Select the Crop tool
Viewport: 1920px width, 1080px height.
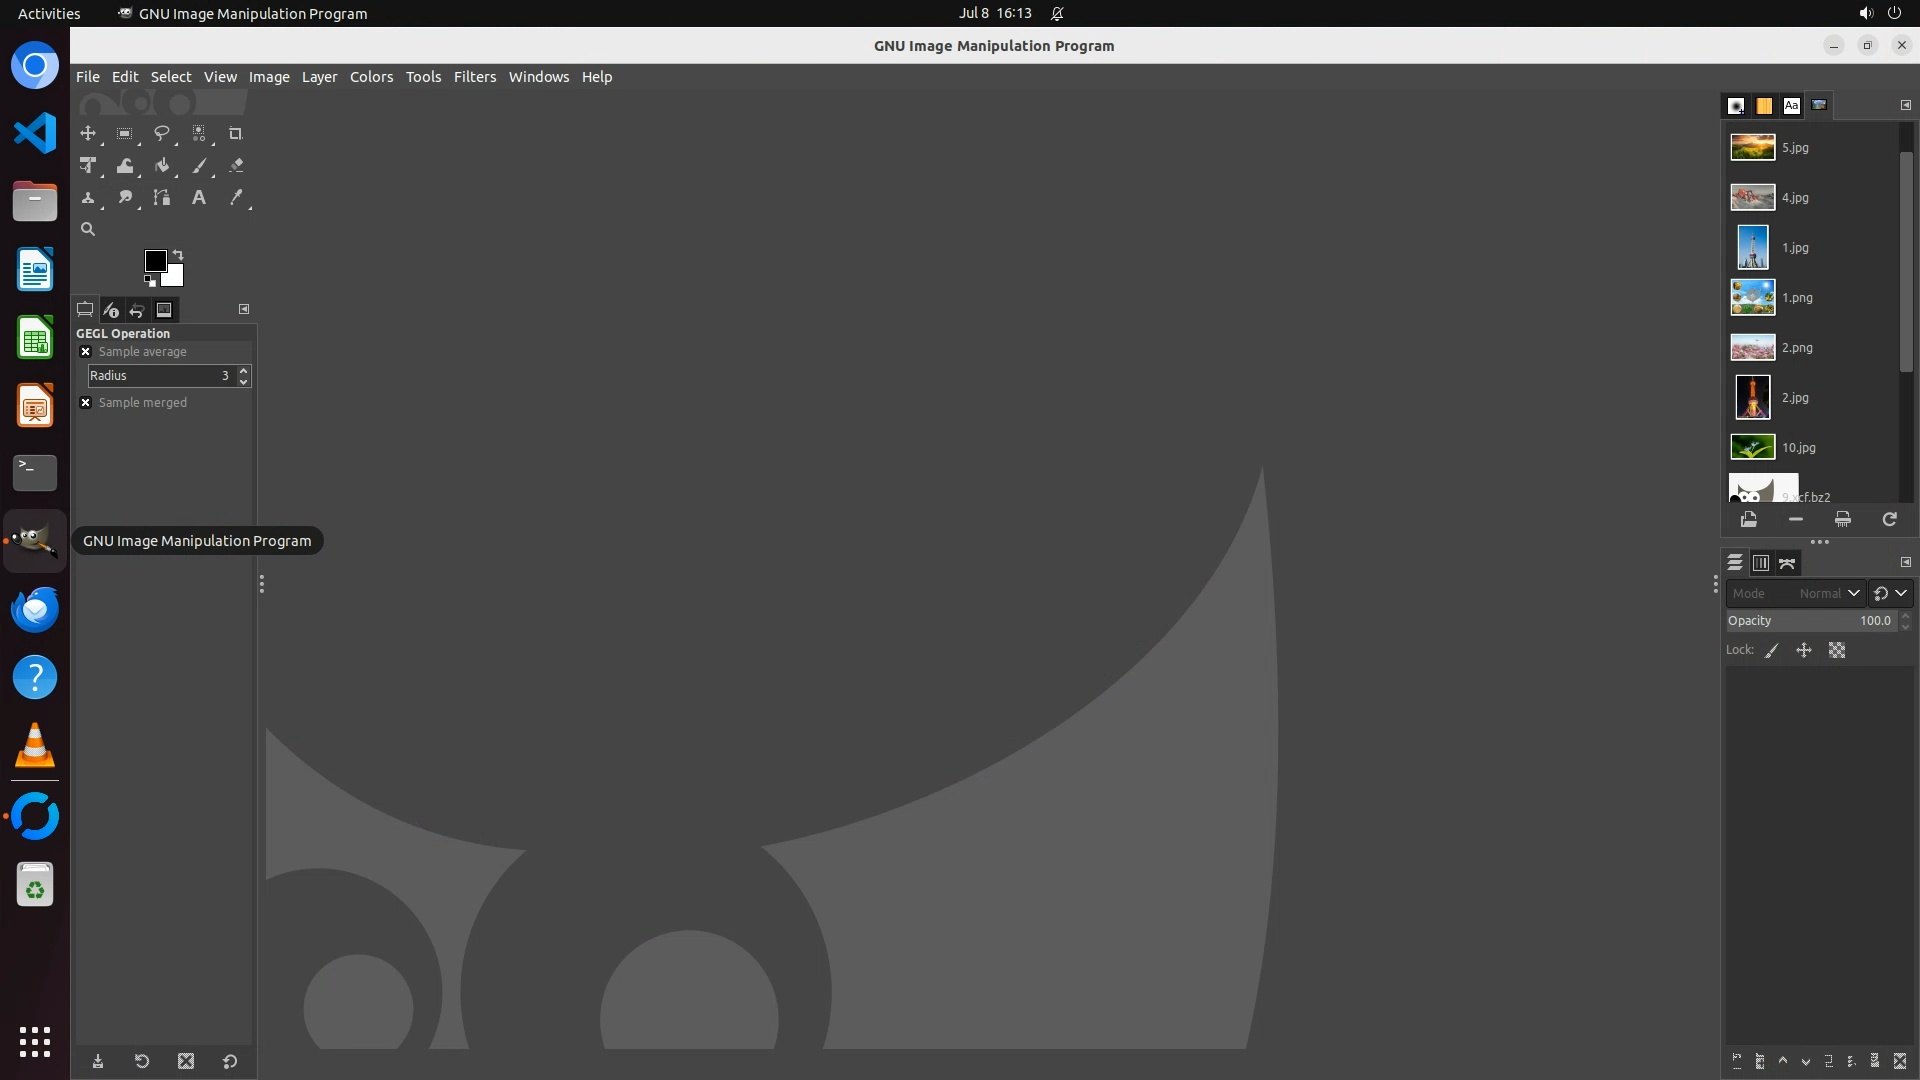235,133
